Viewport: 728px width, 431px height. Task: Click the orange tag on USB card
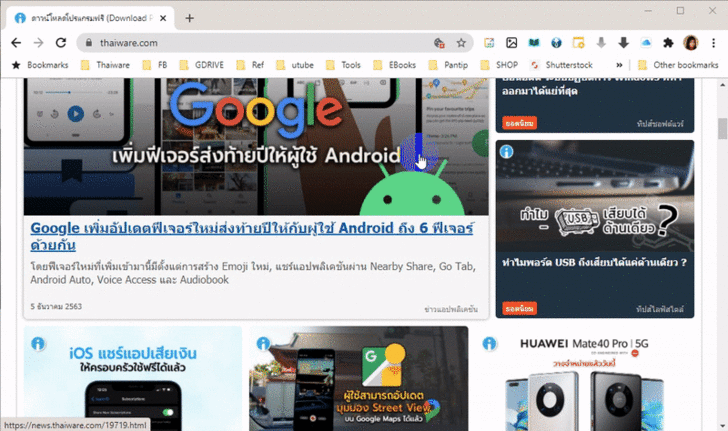[x=520, y=308]
